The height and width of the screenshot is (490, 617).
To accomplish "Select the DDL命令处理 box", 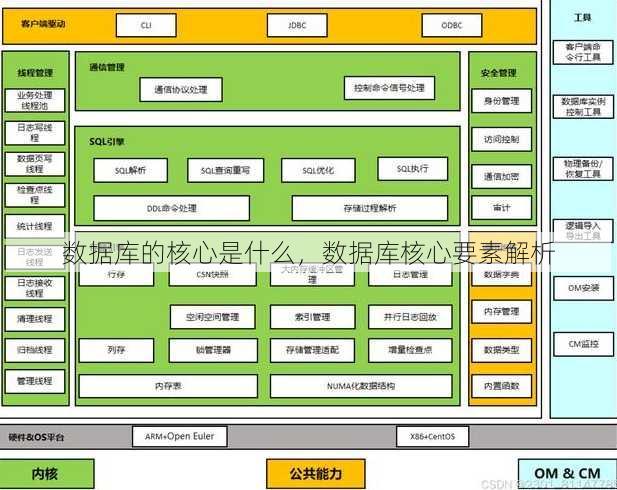I will (x=172, y=208).
